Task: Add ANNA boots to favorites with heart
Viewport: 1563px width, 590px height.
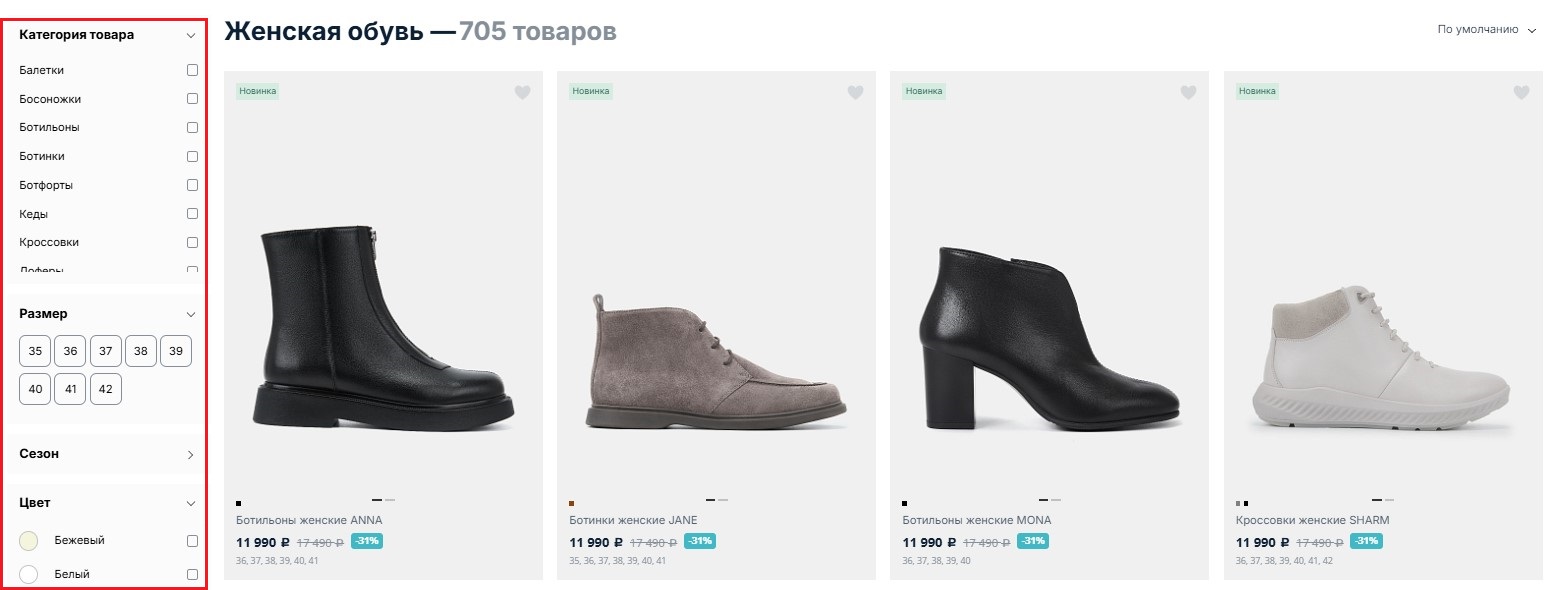Action: pos(522,92)
